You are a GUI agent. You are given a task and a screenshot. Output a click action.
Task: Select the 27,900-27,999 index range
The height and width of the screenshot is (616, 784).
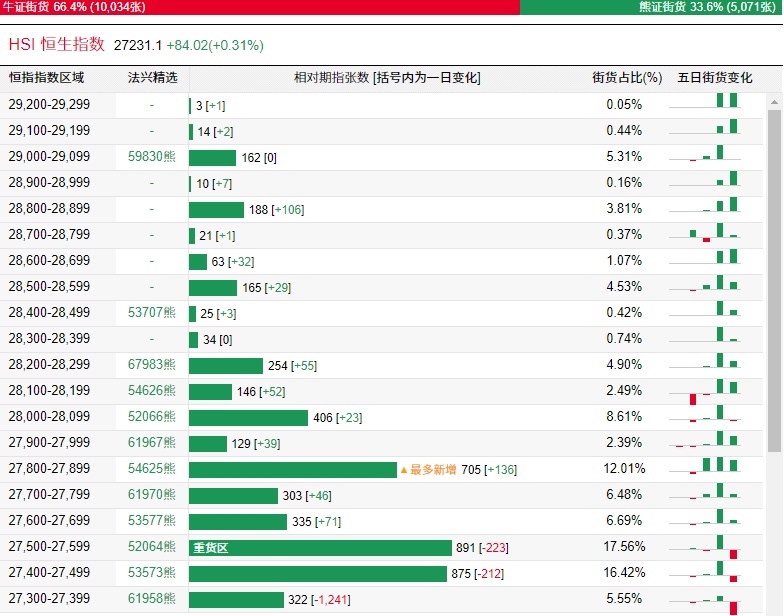click(49, 442)
